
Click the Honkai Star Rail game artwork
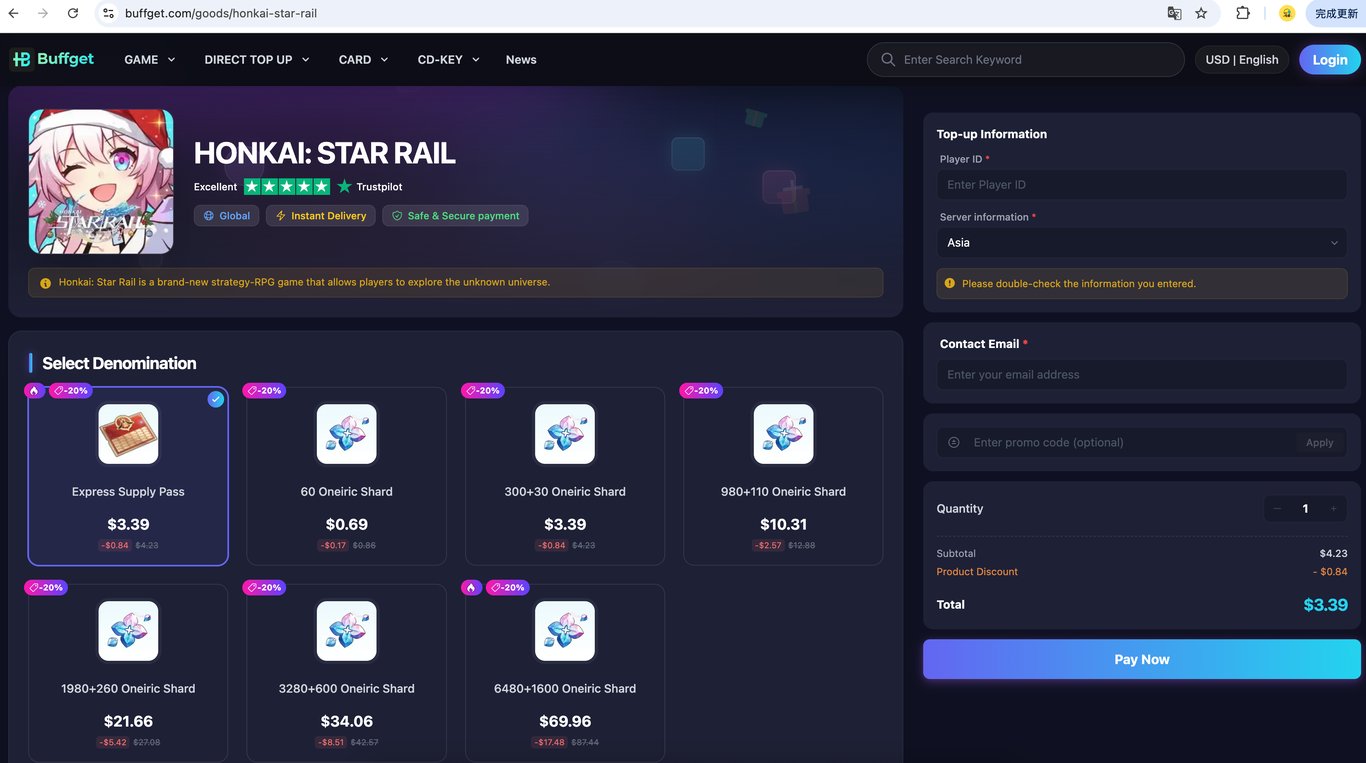coord(101,181)
